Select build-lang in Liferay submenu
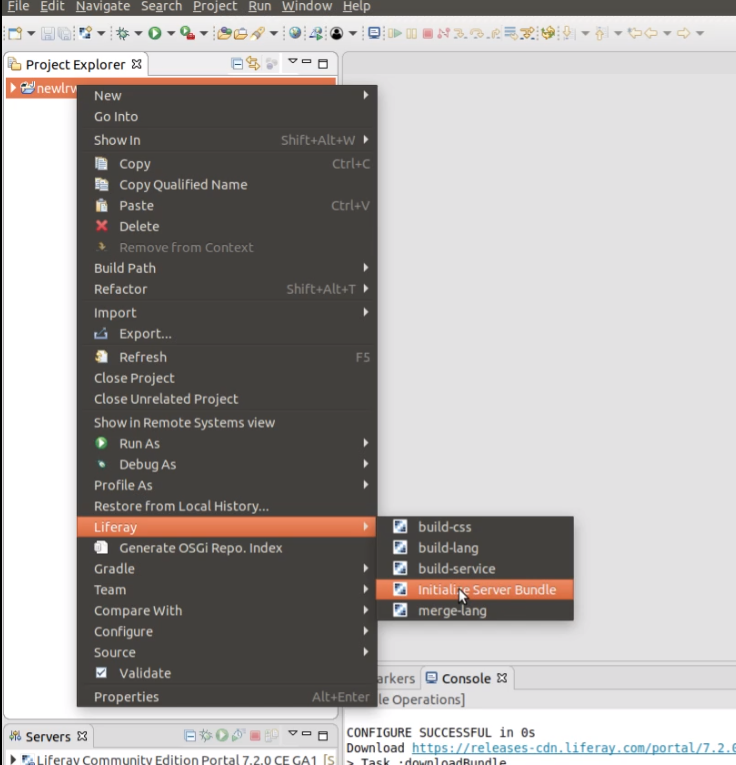This screenshot has width=736, height=765. coord(475,547)
